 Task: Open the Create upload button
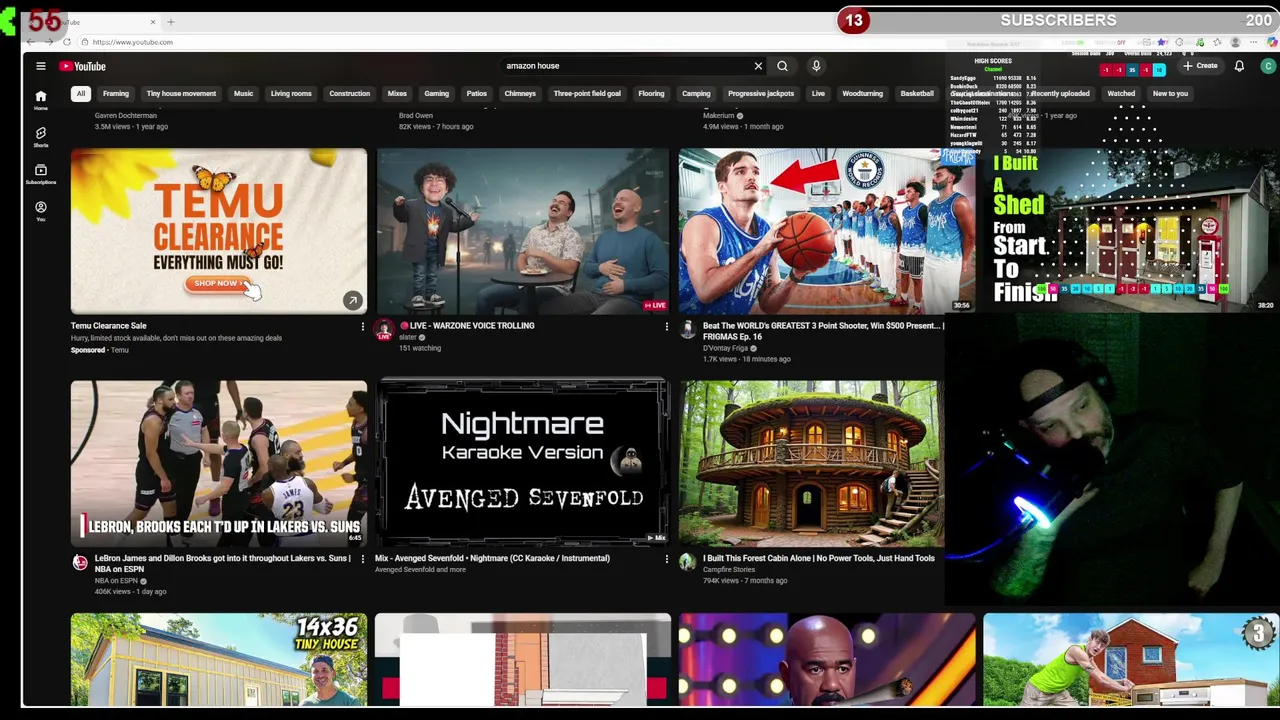[x=1200, y=66]
